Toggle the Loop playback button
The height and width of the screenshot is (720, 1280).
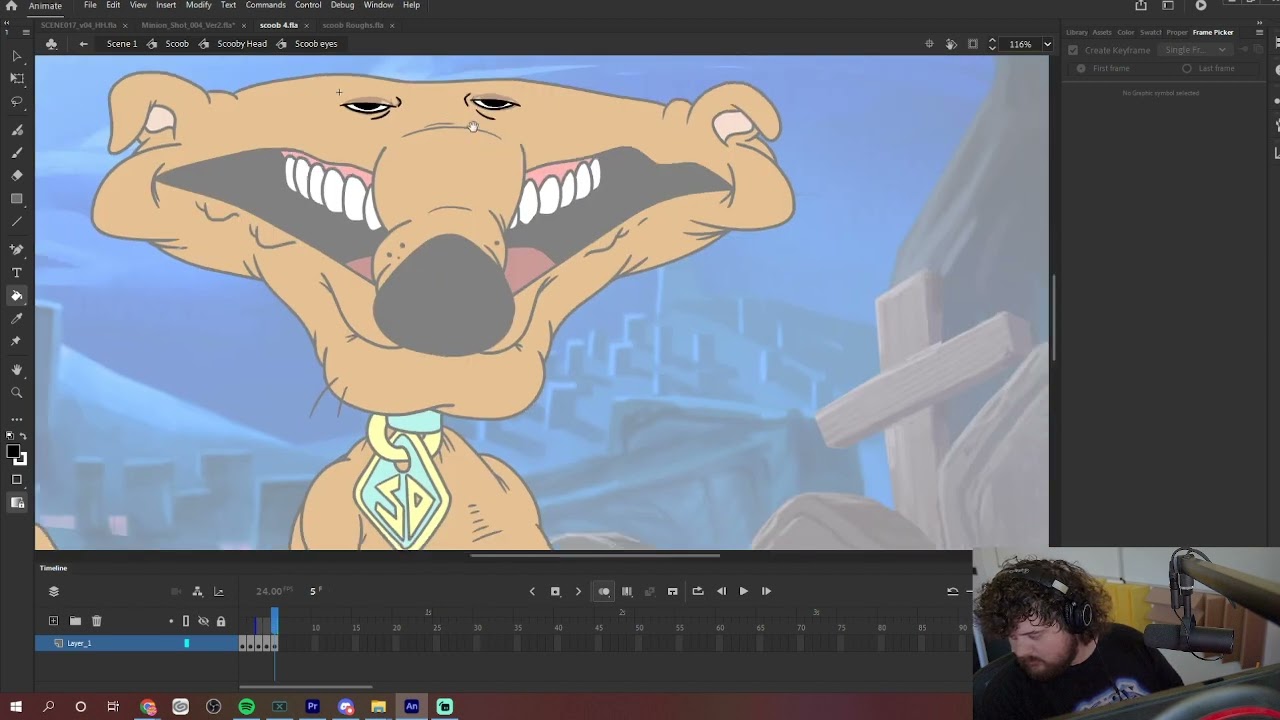(698, 591)
